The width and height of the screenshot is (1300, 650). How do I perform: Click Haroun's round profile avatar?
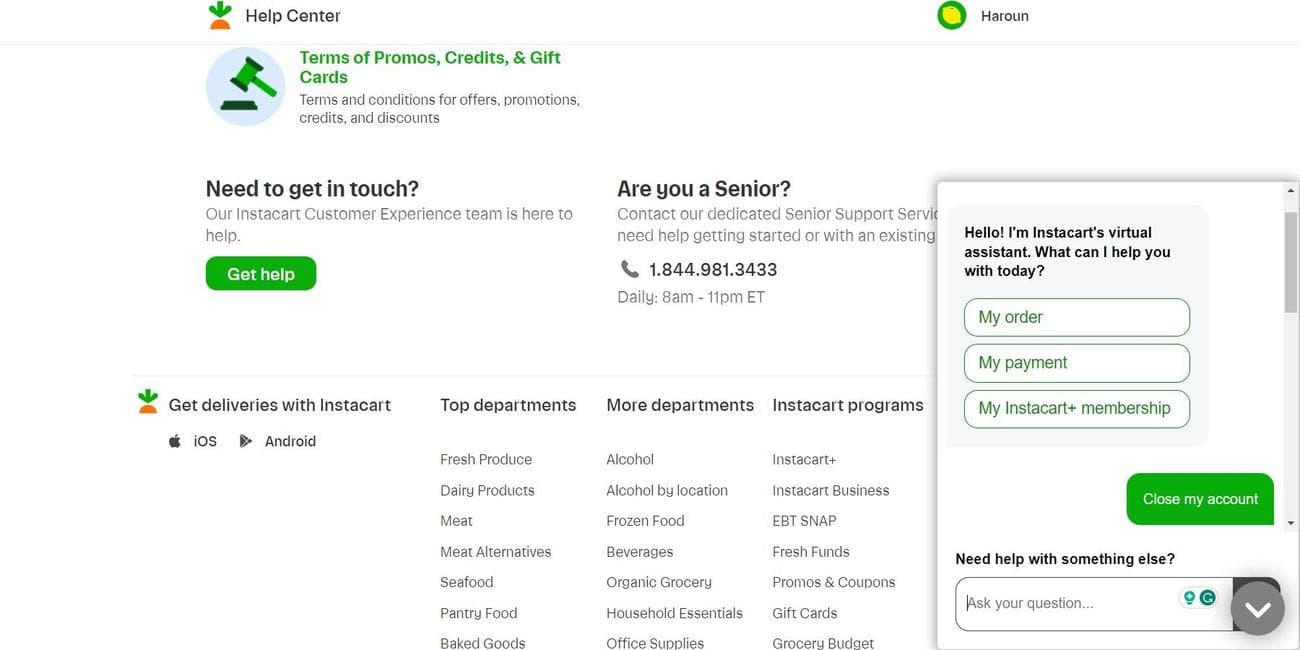pyautogui.click(x=951, y=14)
